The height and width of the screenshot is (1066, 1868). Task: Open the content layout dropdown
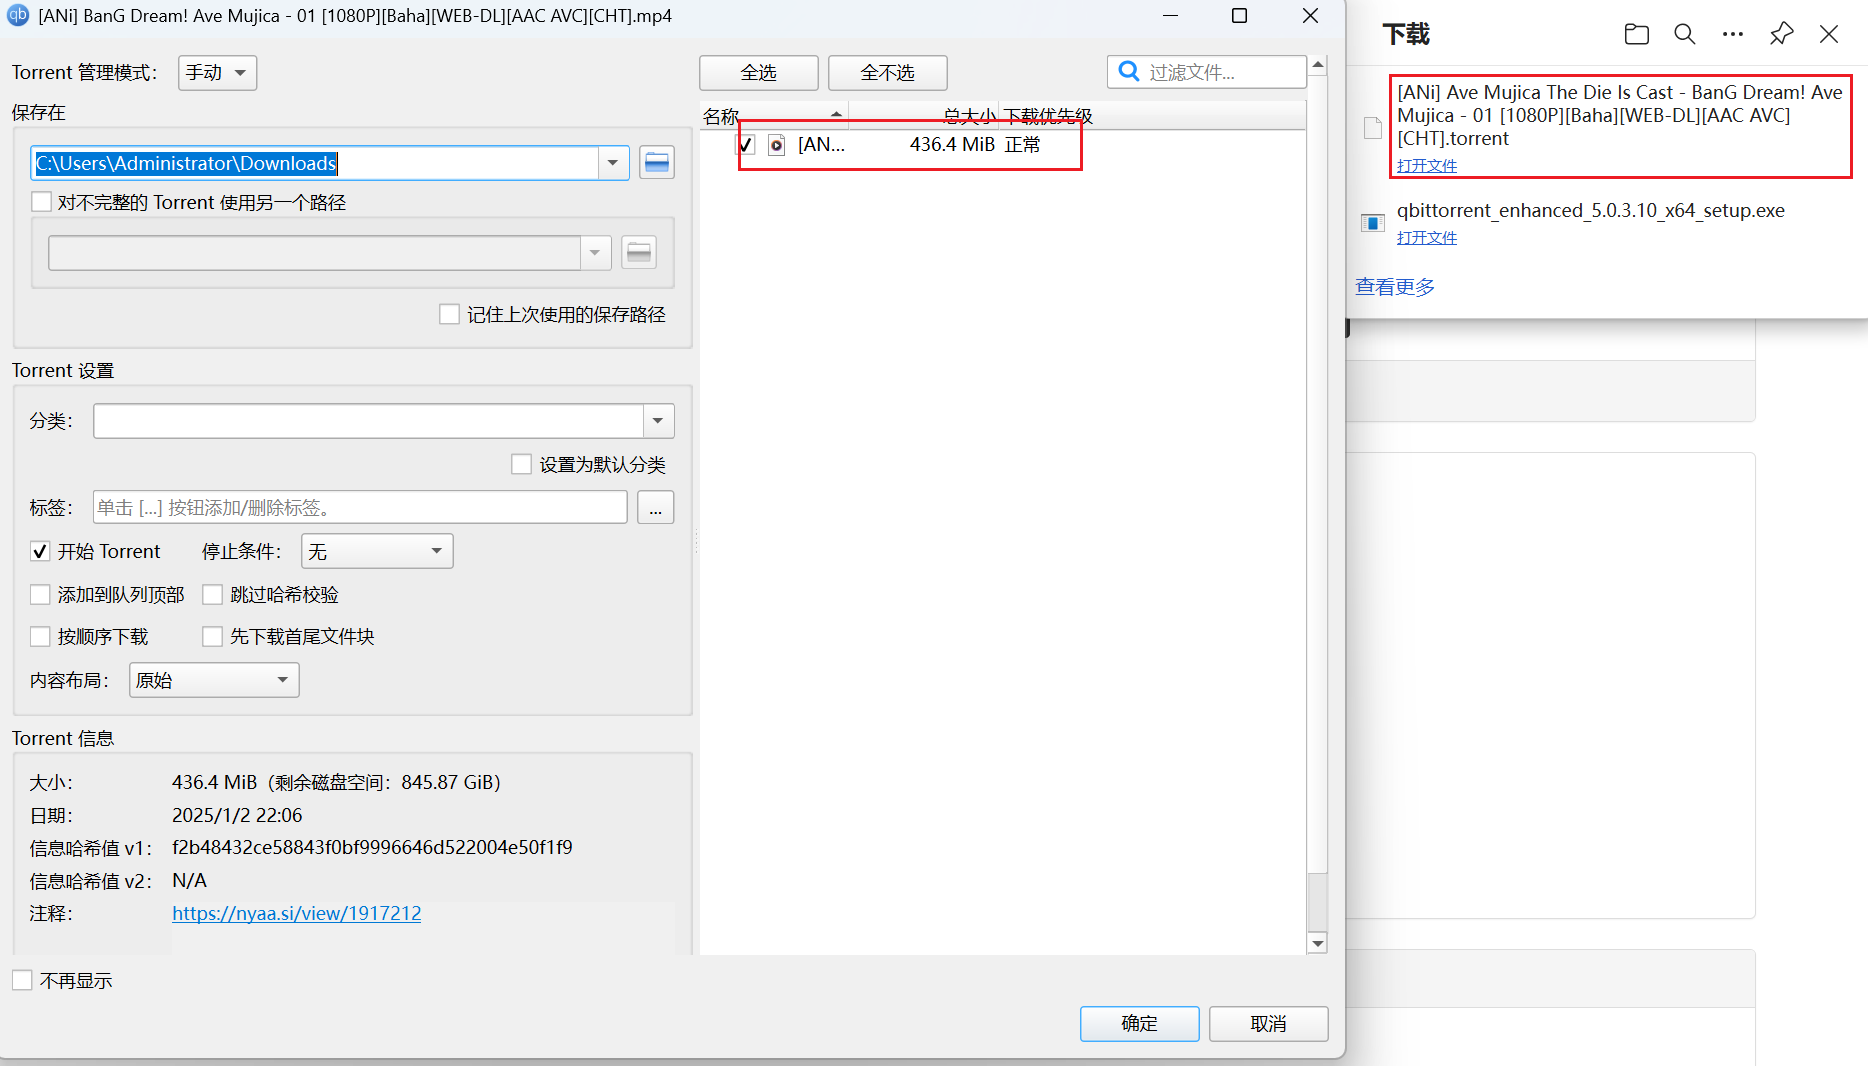pyautogui.click(x=214, y=680)
